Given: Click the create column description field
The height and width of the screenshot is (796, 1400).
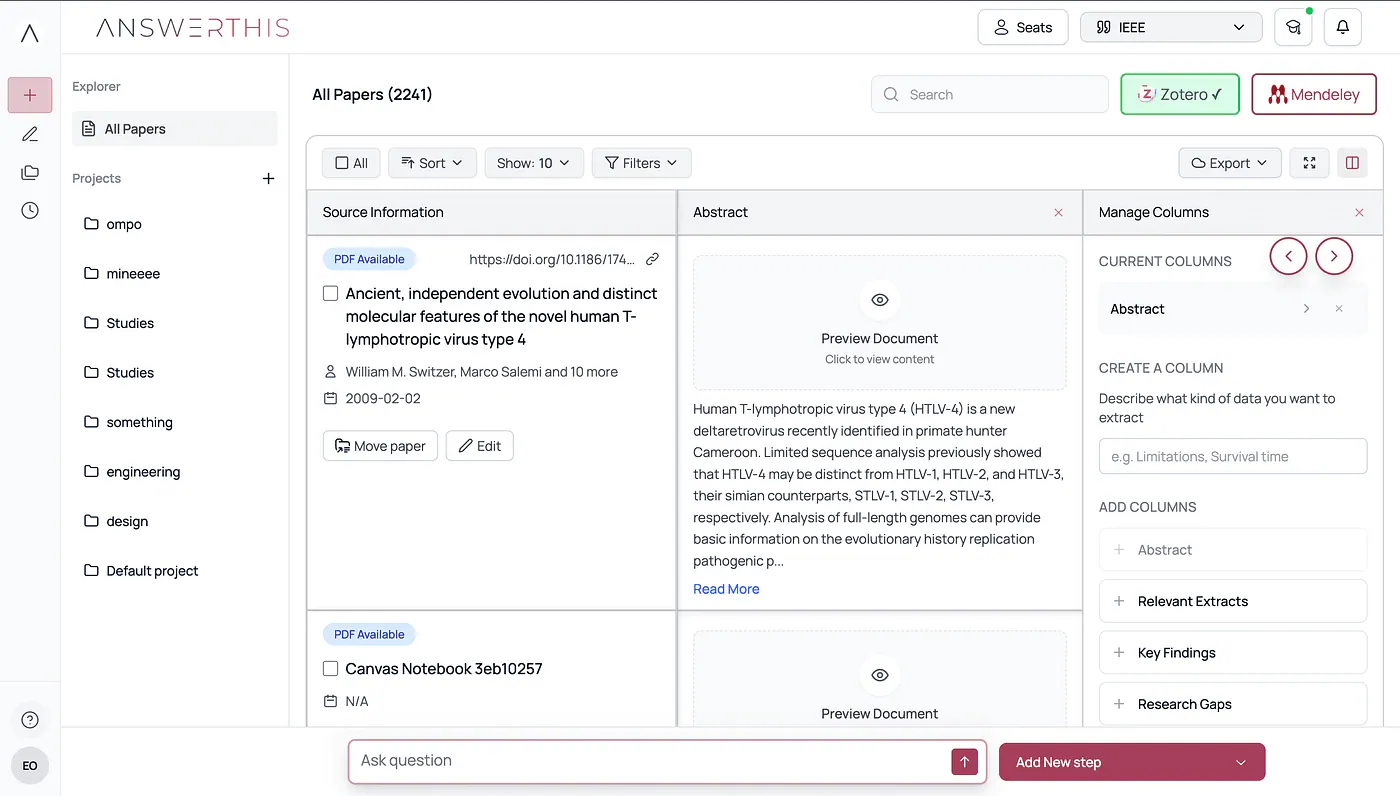Looking at the screenshot, I should (1232, 456).
